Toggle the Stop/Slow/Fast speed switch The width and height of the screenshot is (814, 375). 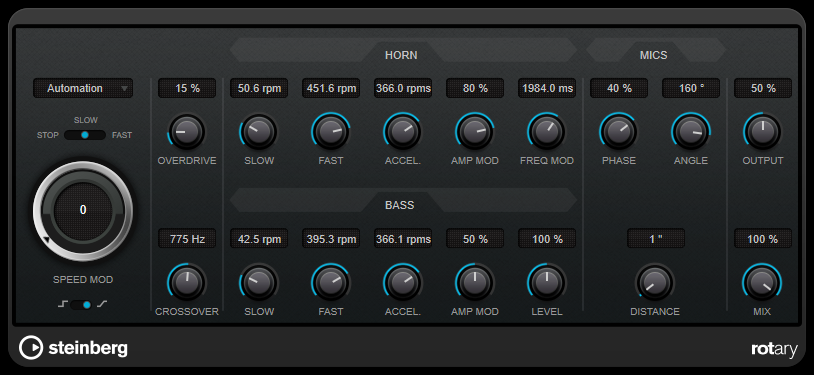(x=85, y=135)
